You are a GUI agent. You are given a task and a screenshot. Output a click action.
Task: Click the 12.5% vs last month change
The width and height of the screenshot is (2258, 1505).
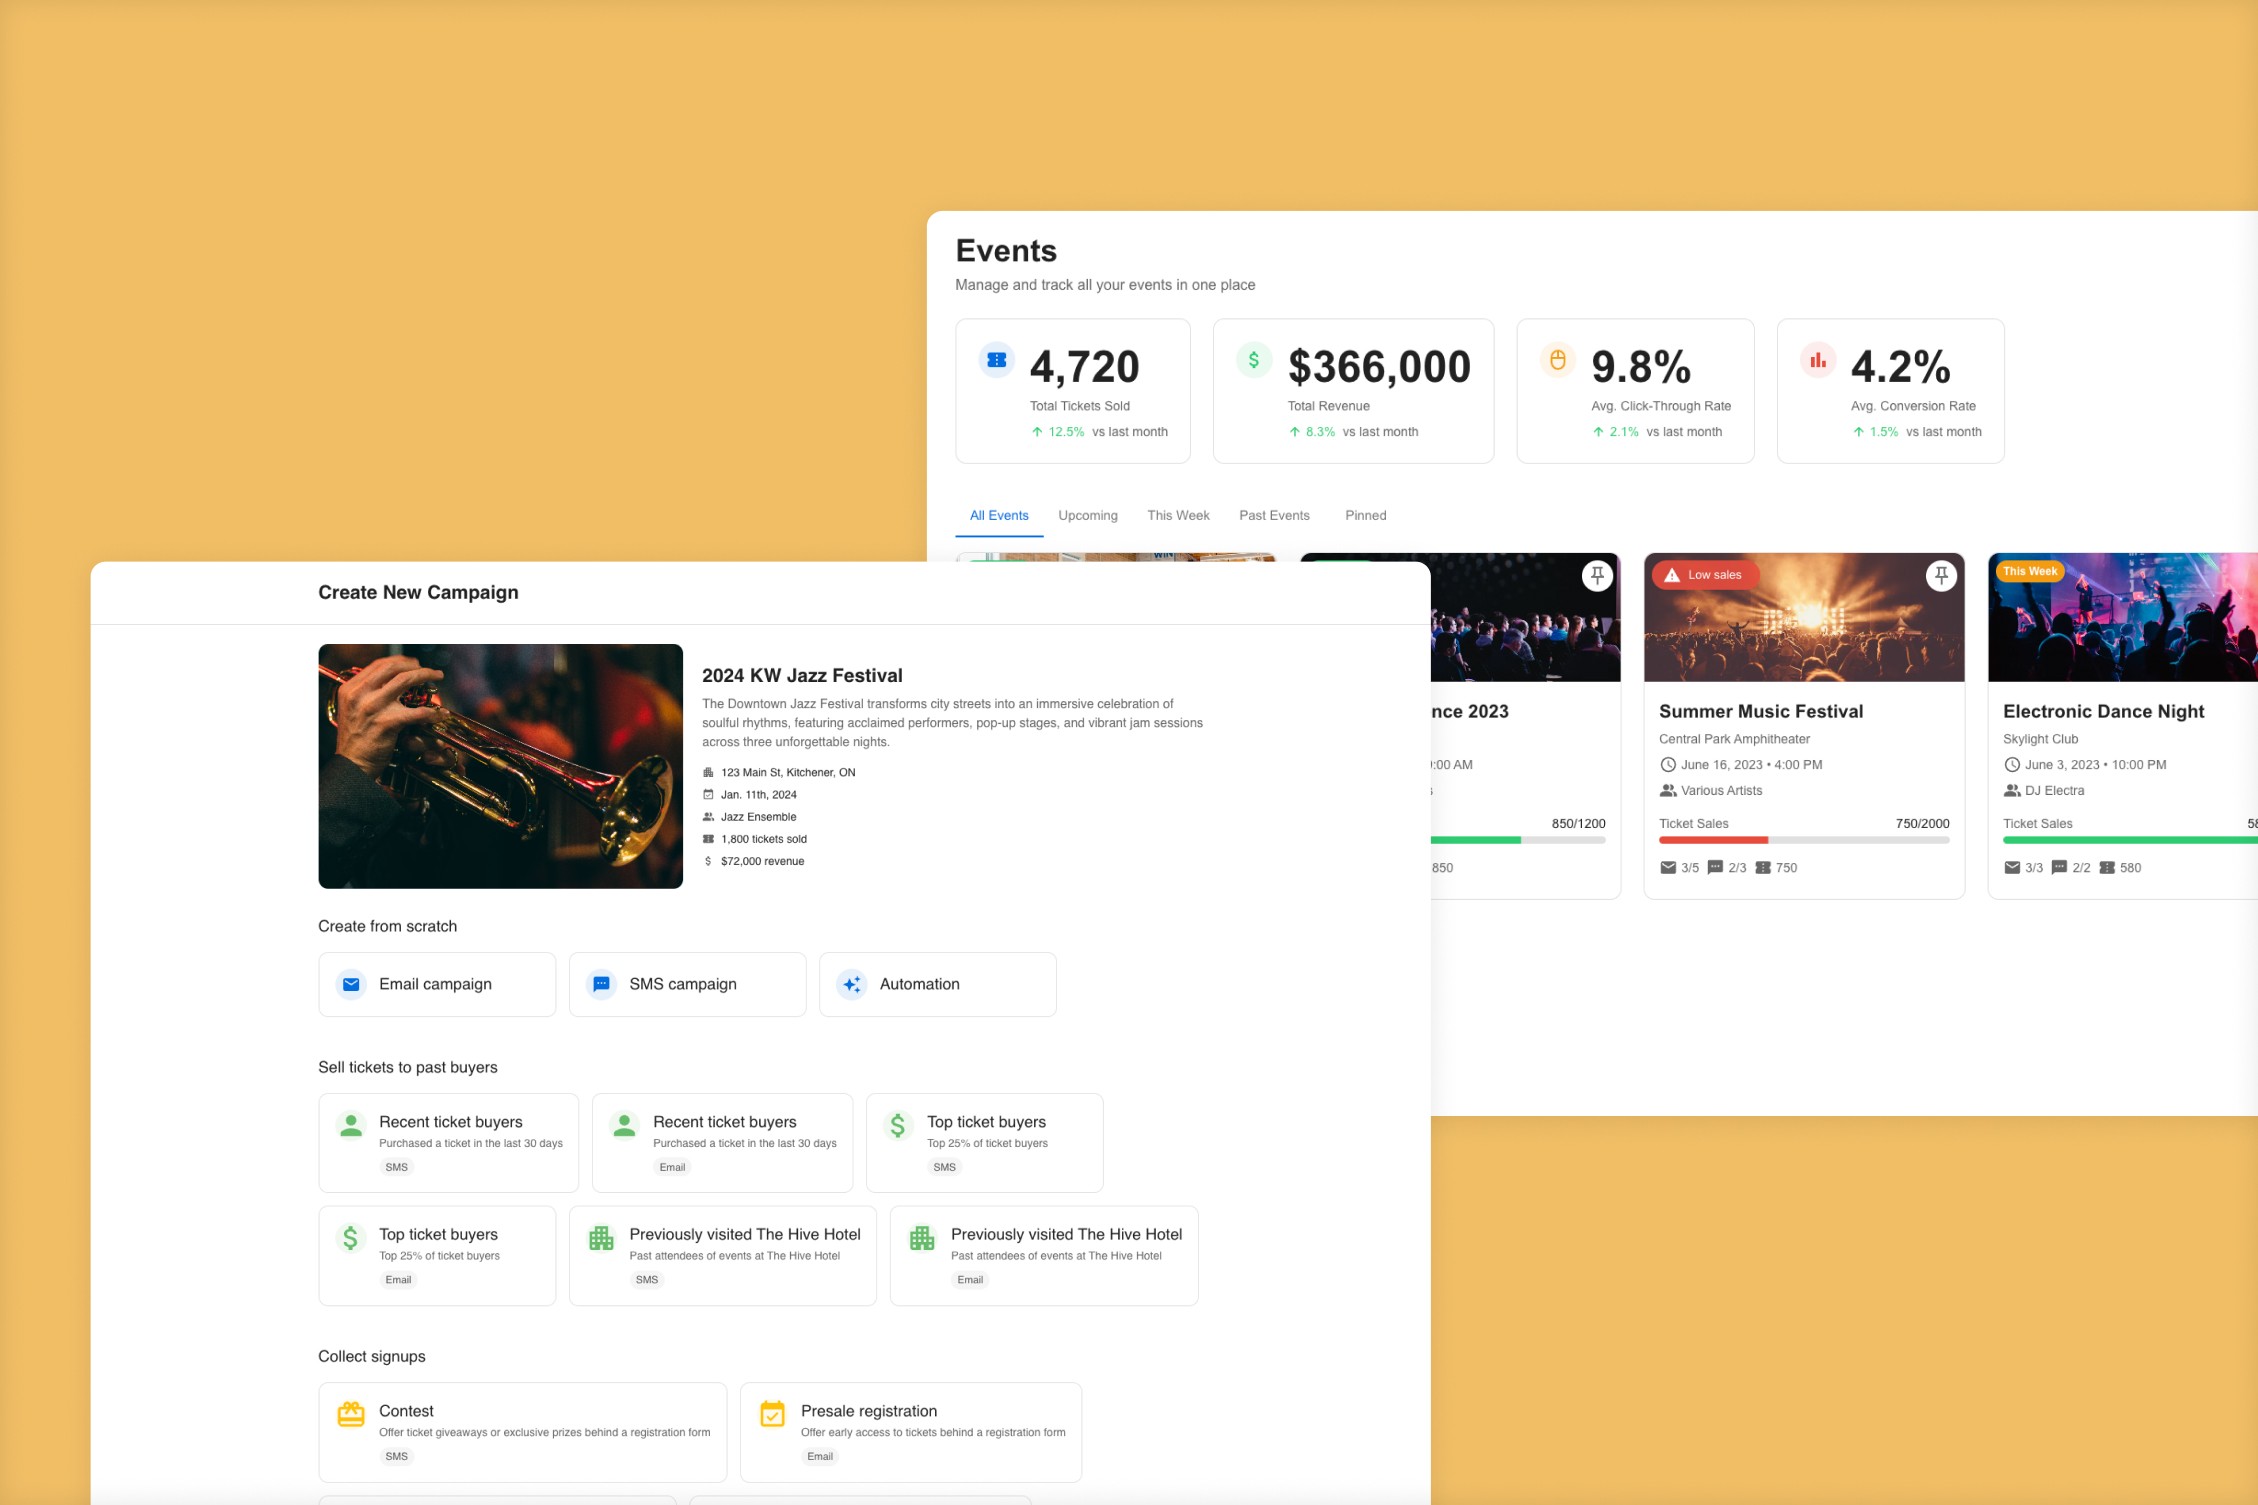point(1099,433)
